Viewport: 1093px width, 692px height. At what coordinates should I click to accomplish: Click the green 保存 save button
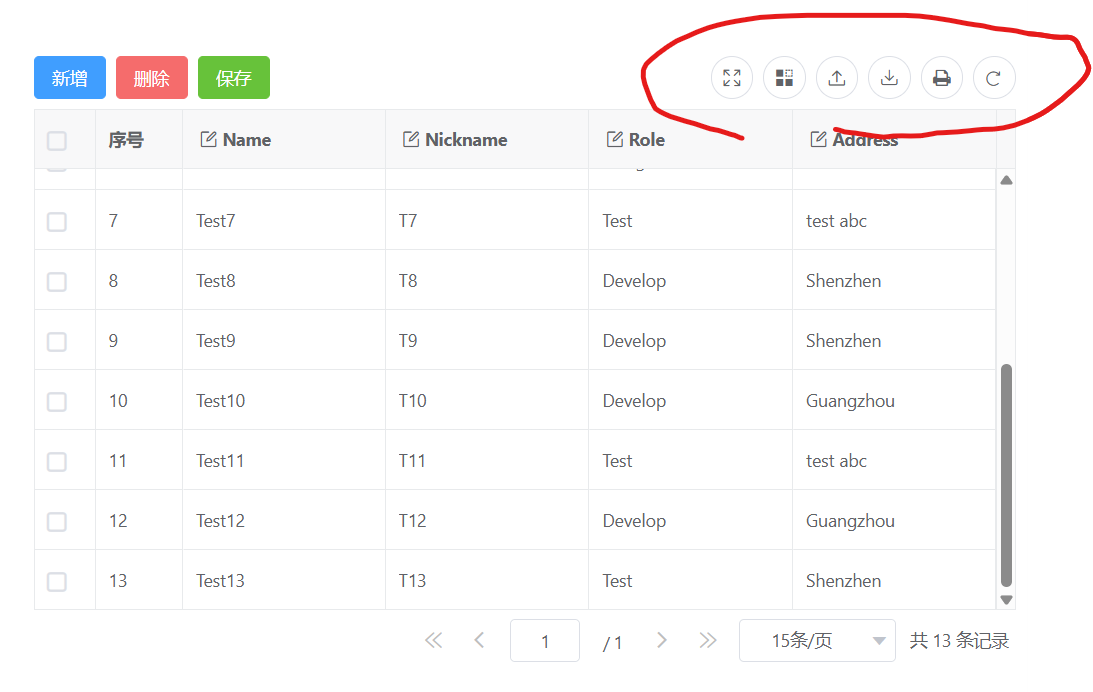[234, 78]
